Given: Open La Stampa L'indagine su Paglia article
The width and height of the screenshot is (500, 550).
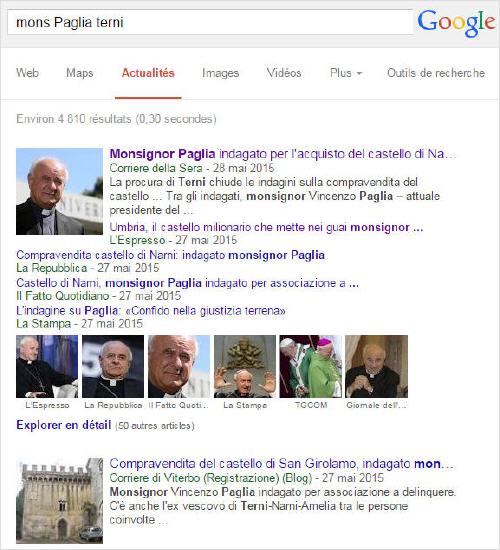Looking at the screenshot, I should tap(151, 310).
